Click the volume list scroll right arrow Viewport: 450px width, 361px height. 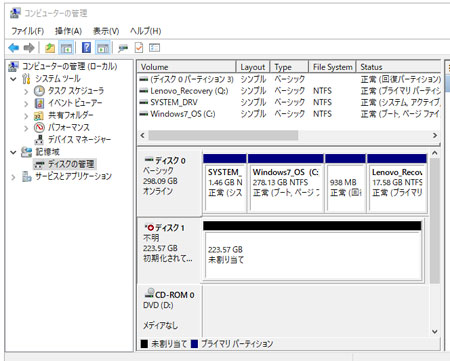tap(435, 135)
